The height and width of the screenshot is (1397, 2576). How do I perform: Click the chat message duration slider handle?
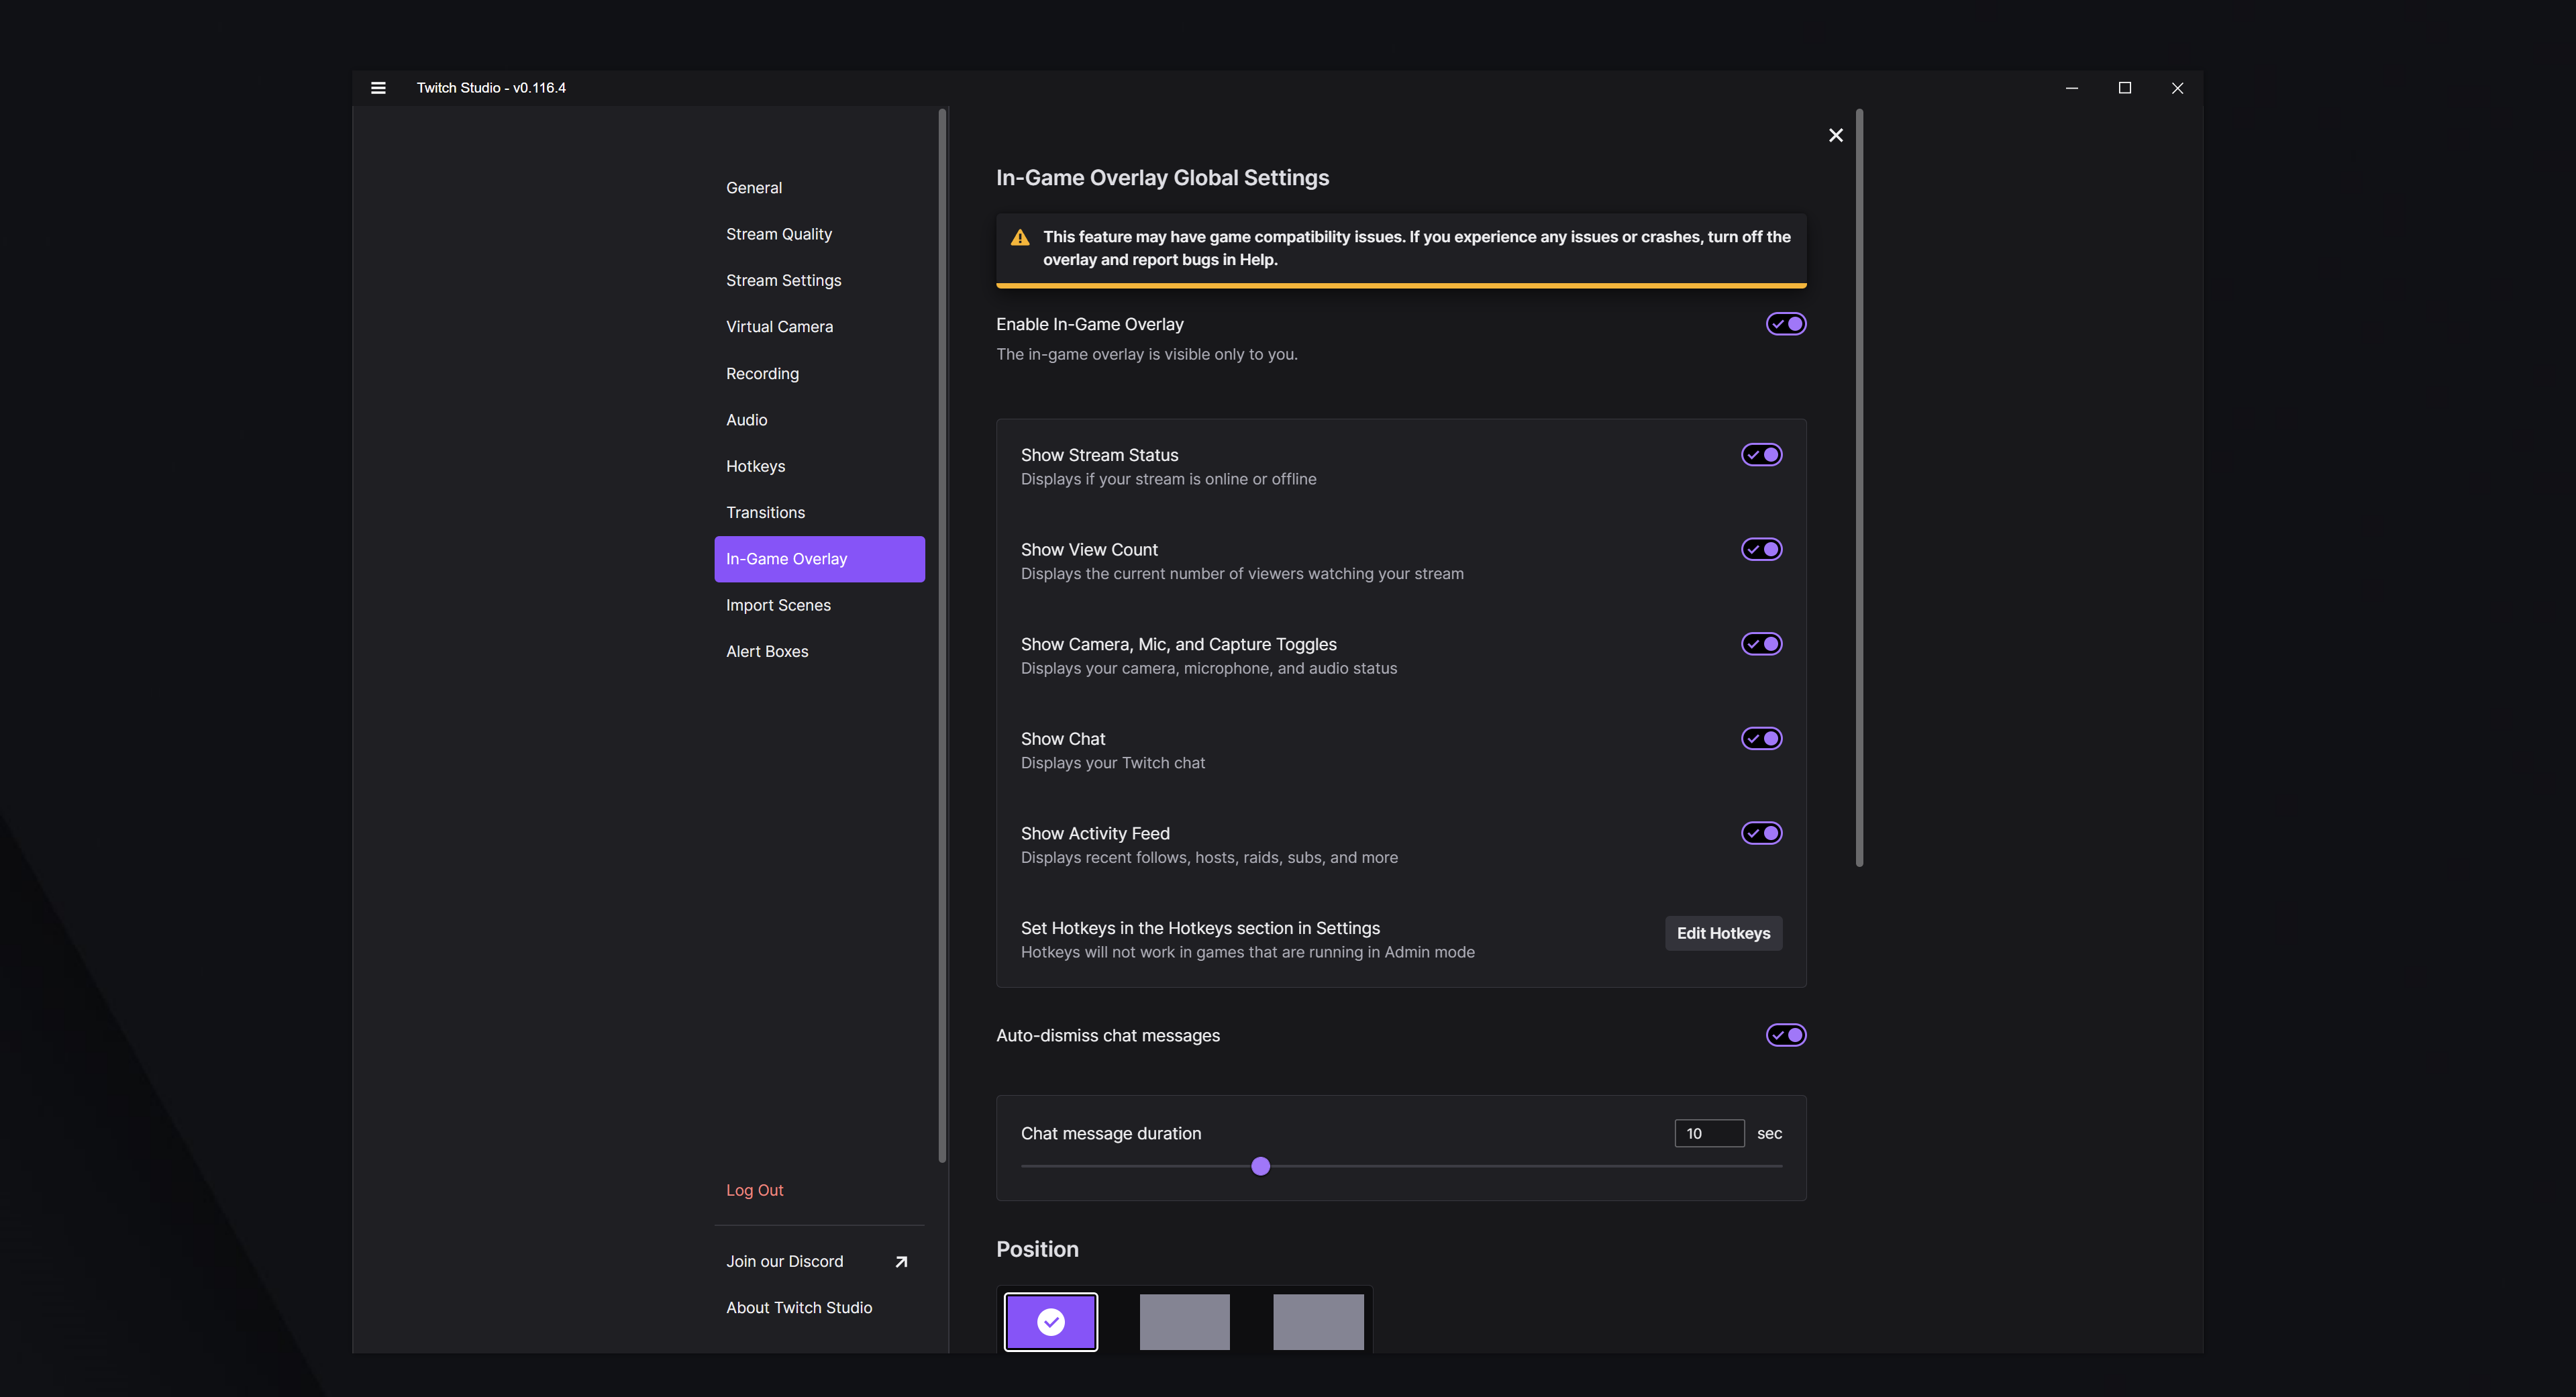[1260, 1166]
